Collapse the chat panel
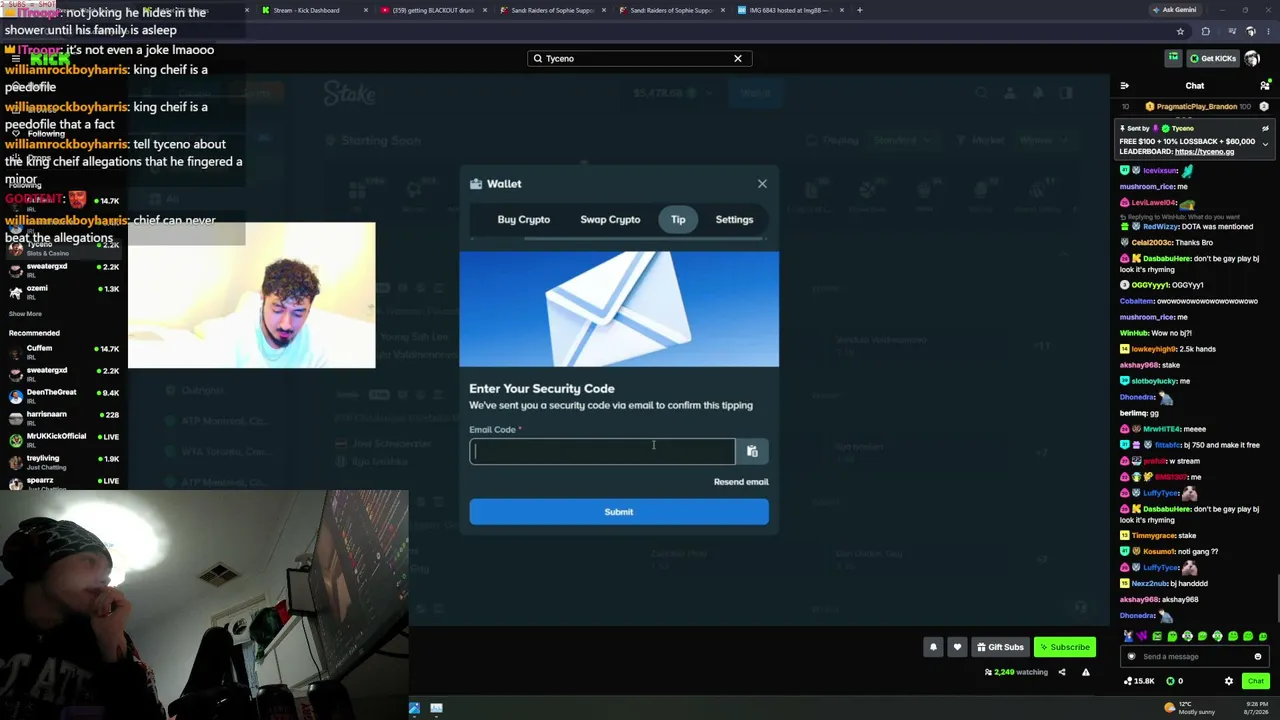The height and width of the screenshot is (720, 1280). (x=1125, y=86)
